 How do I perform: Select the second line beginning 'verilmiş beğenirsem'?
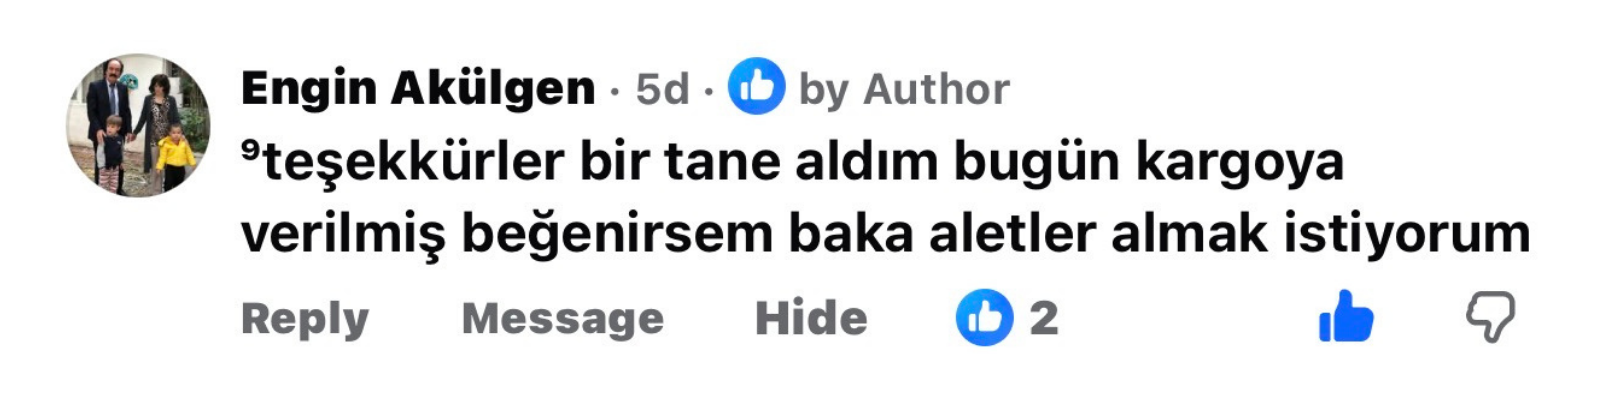[885, 234]
